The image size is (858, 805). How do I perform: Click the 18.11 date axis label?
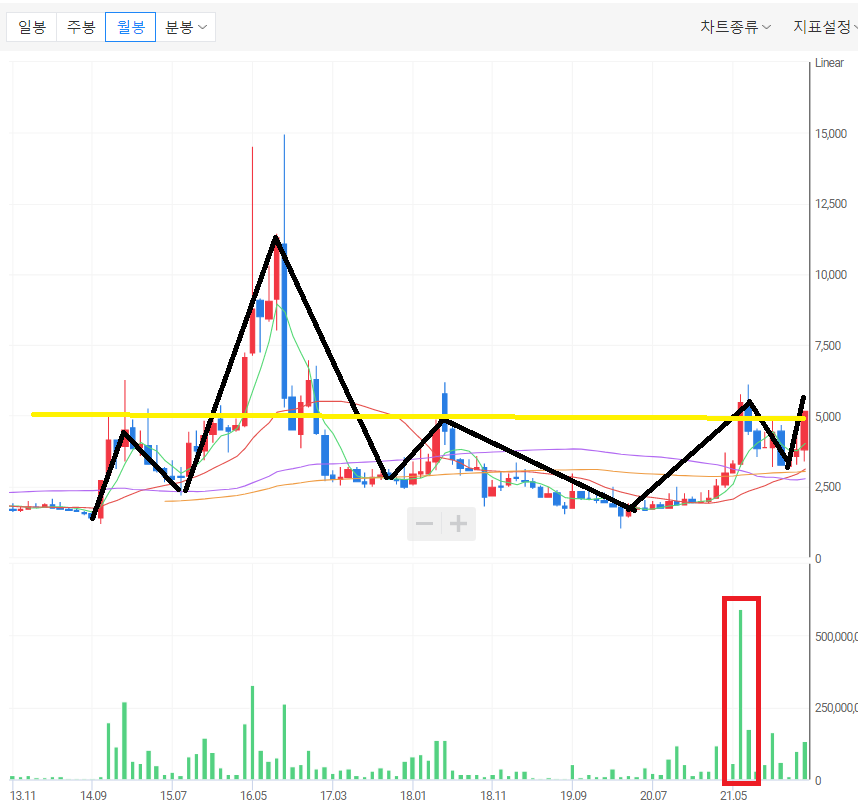493,795
